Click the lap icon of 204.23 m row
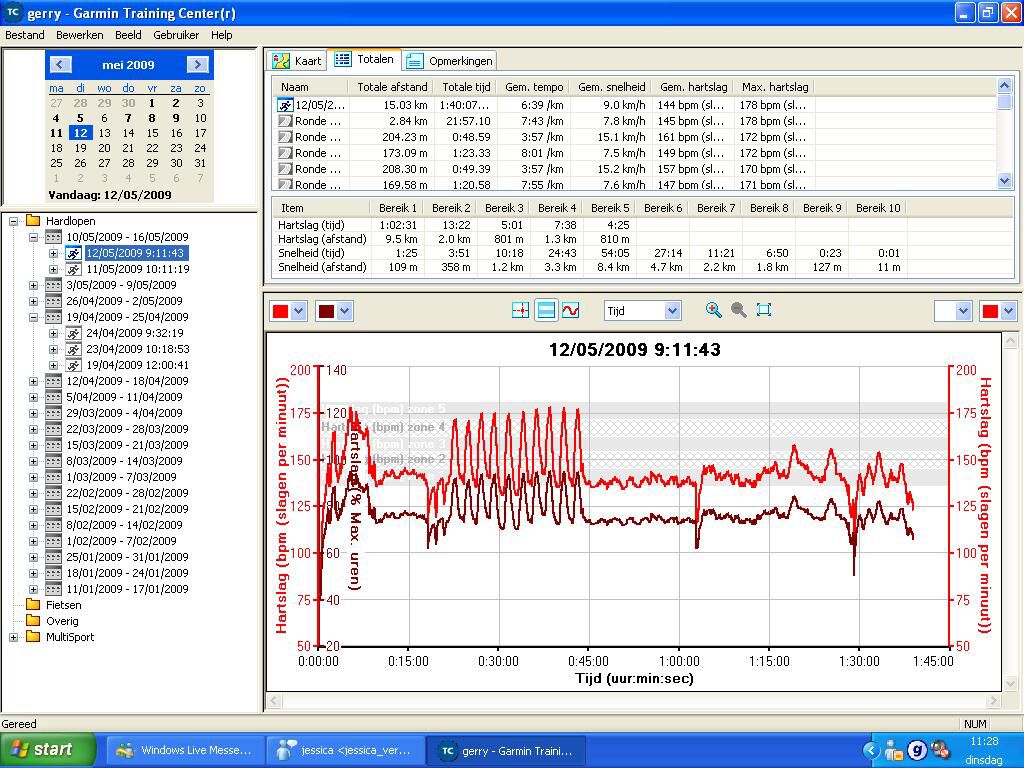 point(285,137)
